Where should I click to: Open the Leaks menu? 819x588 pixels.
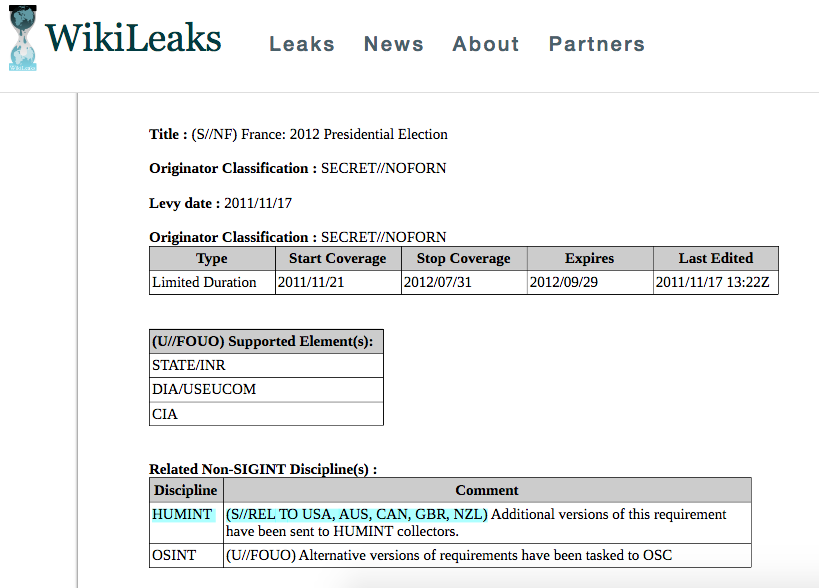pos(302,44)
